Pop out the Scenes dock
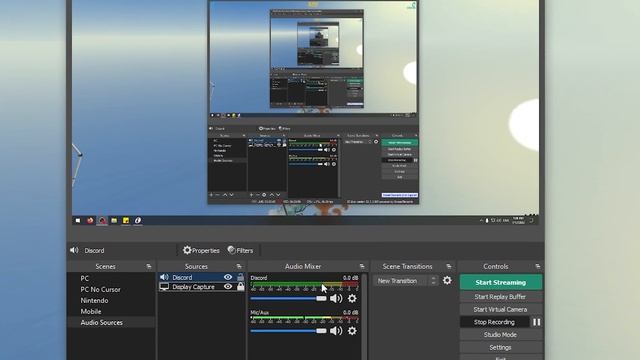 [x=149, y=267]
